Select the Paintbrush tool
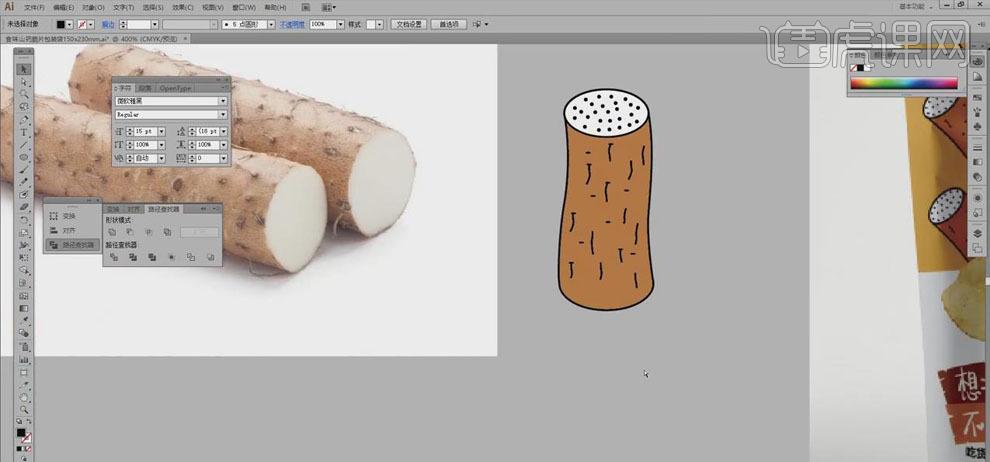The height and width of the screenshot is (462, 990). (x=24, y=169)
